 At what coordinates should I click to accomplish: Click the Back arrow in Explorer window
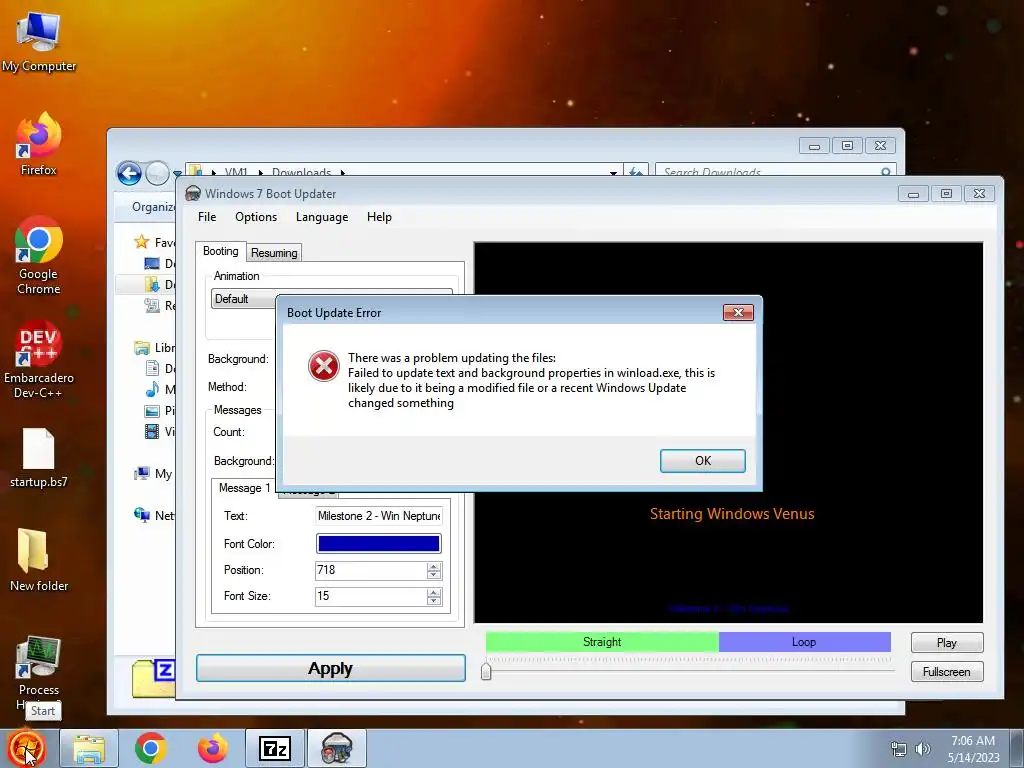tap(129, 173)
